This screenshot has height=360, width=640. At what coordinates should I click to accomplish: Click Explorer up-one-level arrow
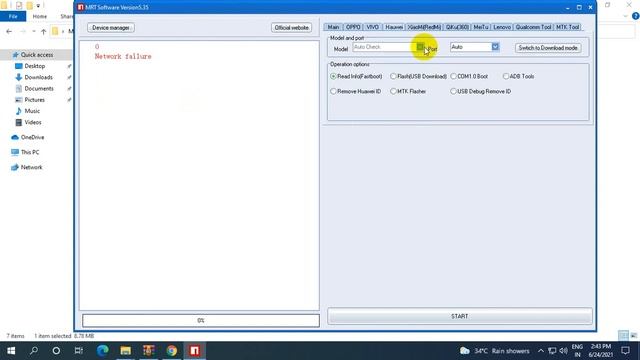(x=44, y=31)
